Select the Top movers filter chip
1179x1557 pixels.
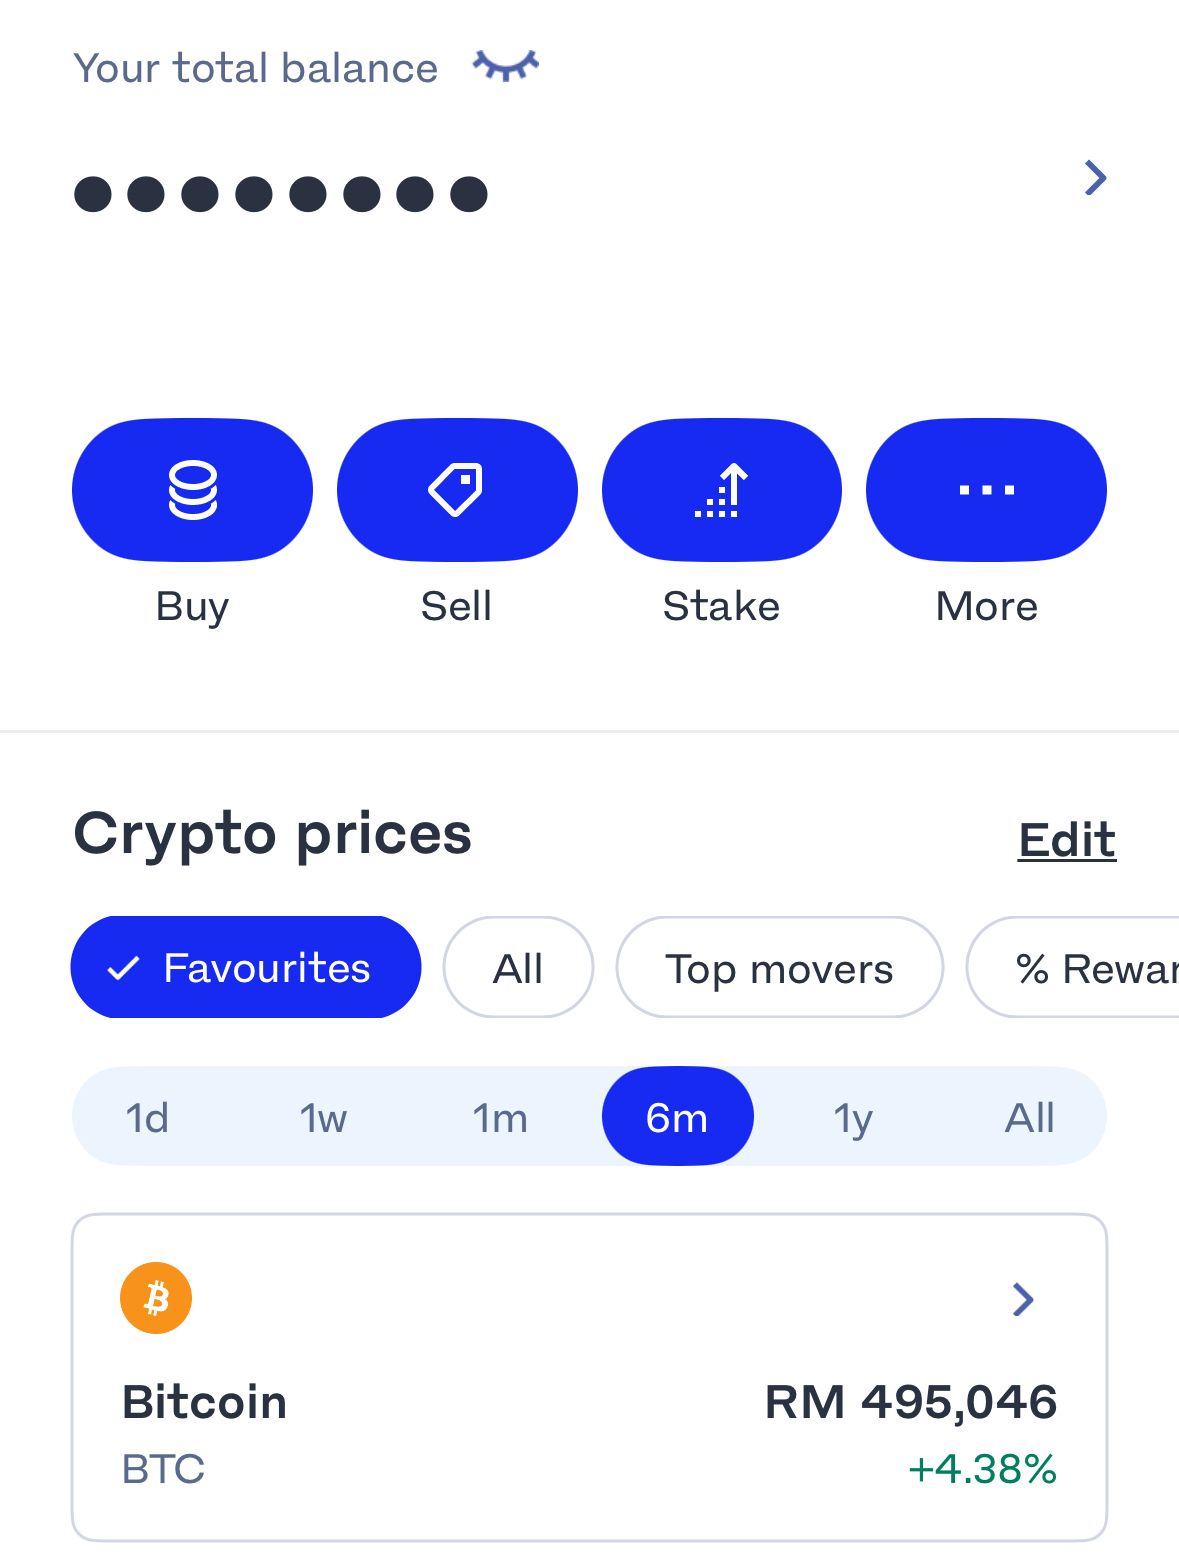pyautogui.click(x=780, y=967)
